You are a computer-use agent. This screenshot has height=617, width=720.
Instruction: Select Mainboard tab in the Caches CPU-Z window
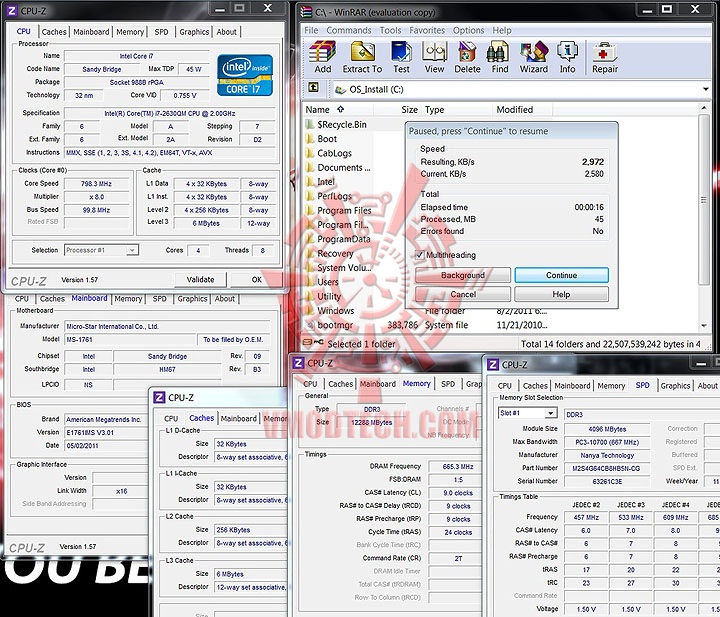pyautogui.click(x=238, y=419)
